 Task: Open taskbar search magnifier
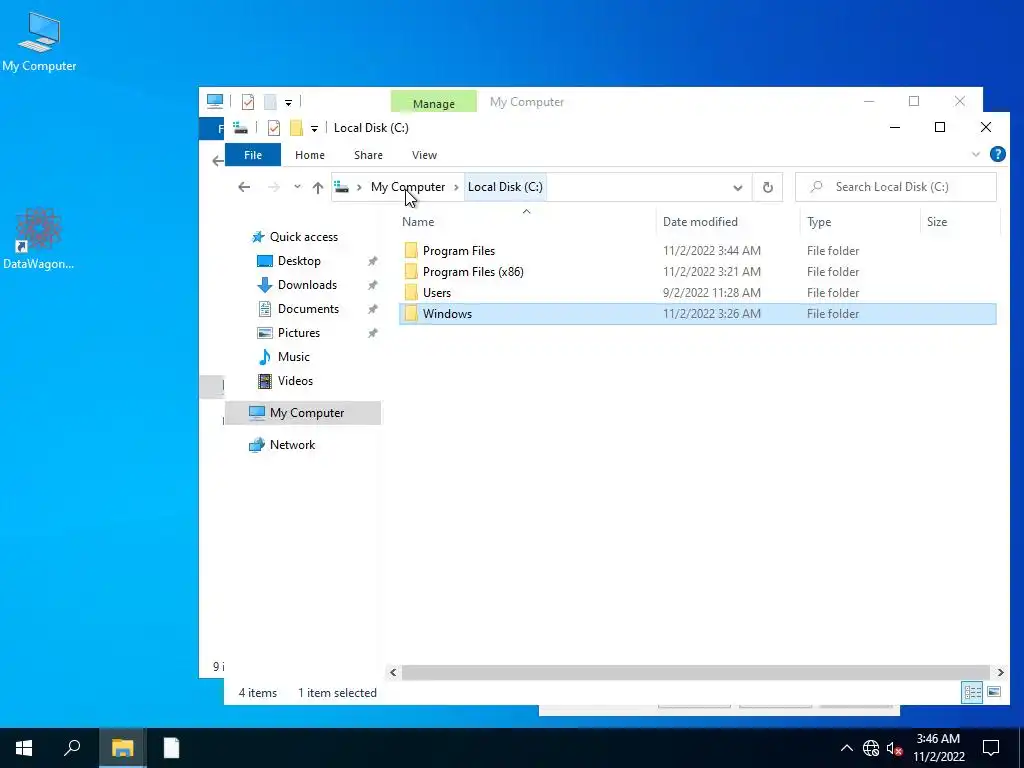tap(72, 748)
